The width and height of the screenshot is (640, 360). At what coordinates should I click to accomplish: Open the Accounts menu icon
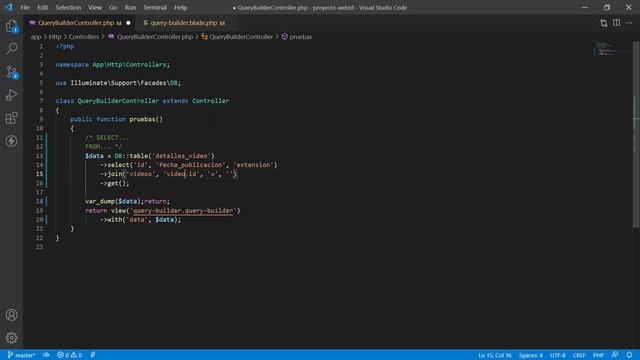coord(11,315)
